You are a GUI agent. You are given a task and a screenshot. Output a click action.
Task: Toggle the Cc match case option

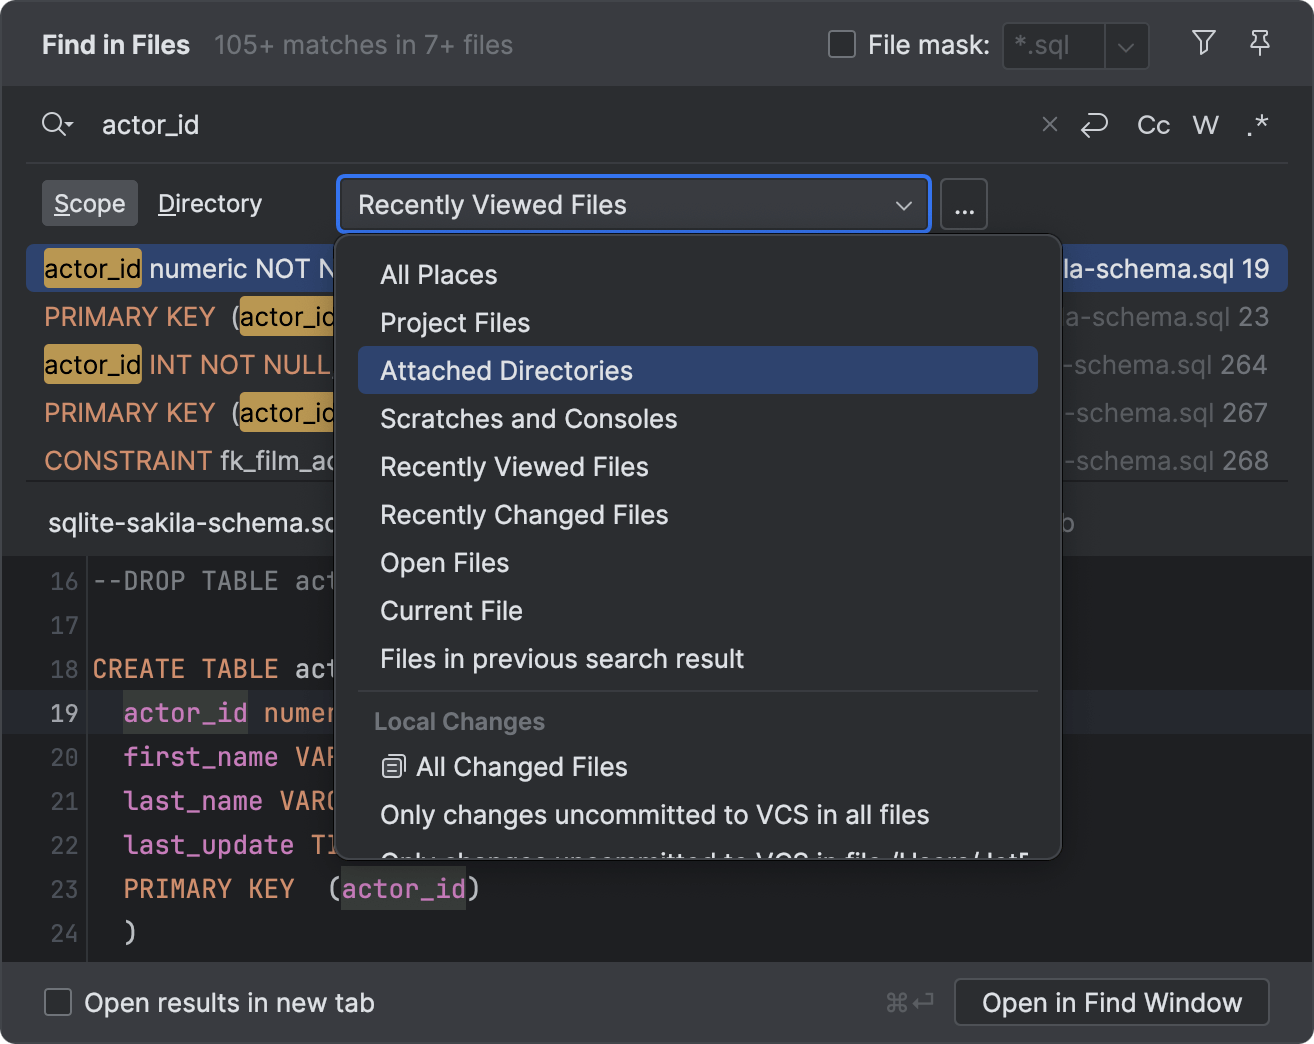1152,124
